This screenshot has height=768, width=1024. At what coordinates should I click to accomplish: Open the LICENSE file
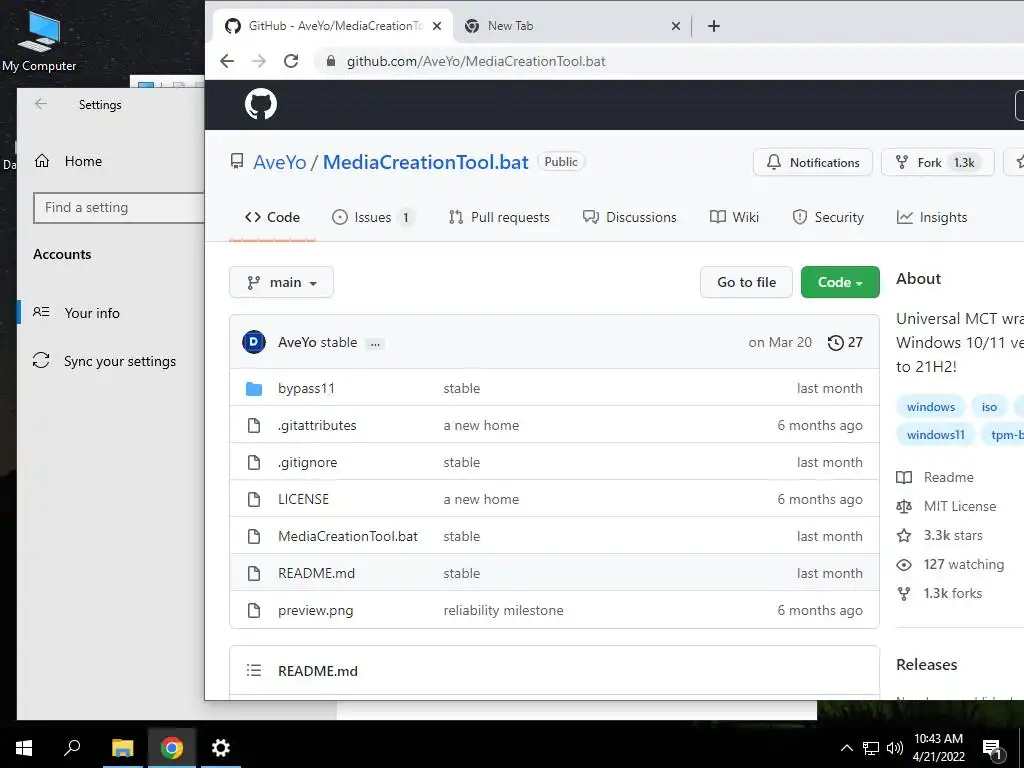(x=304, y=499)
